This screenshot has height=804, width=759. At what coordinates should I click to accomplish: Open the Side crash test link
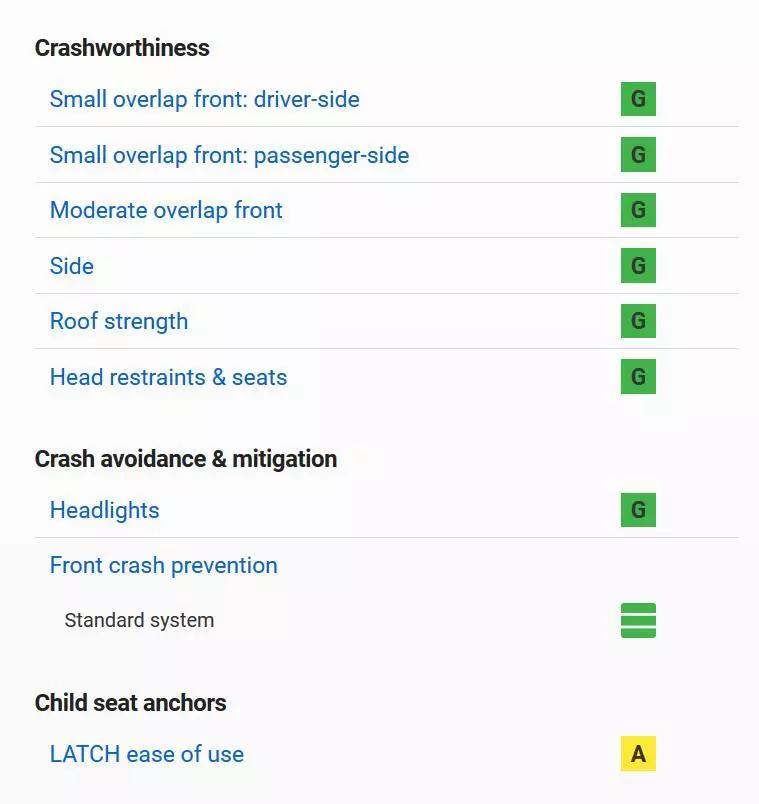(x=72, y=266)
